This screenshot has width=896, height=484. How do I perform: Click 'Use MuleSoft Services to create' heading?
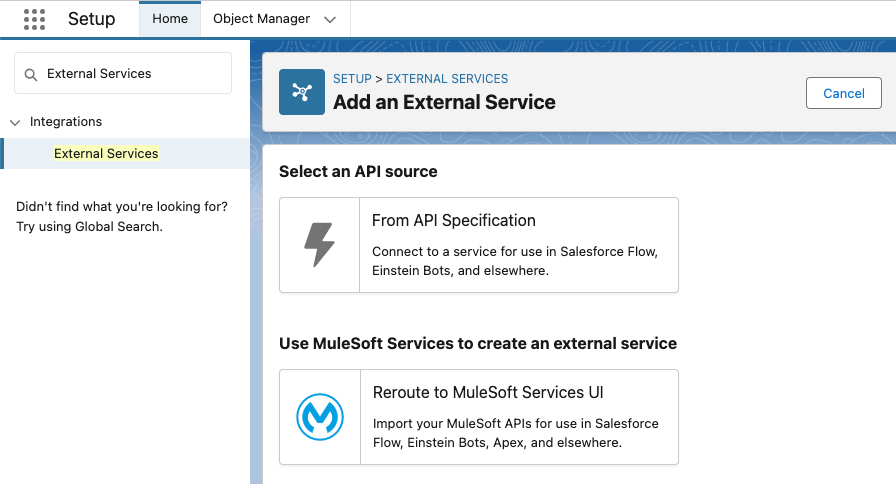478,343
